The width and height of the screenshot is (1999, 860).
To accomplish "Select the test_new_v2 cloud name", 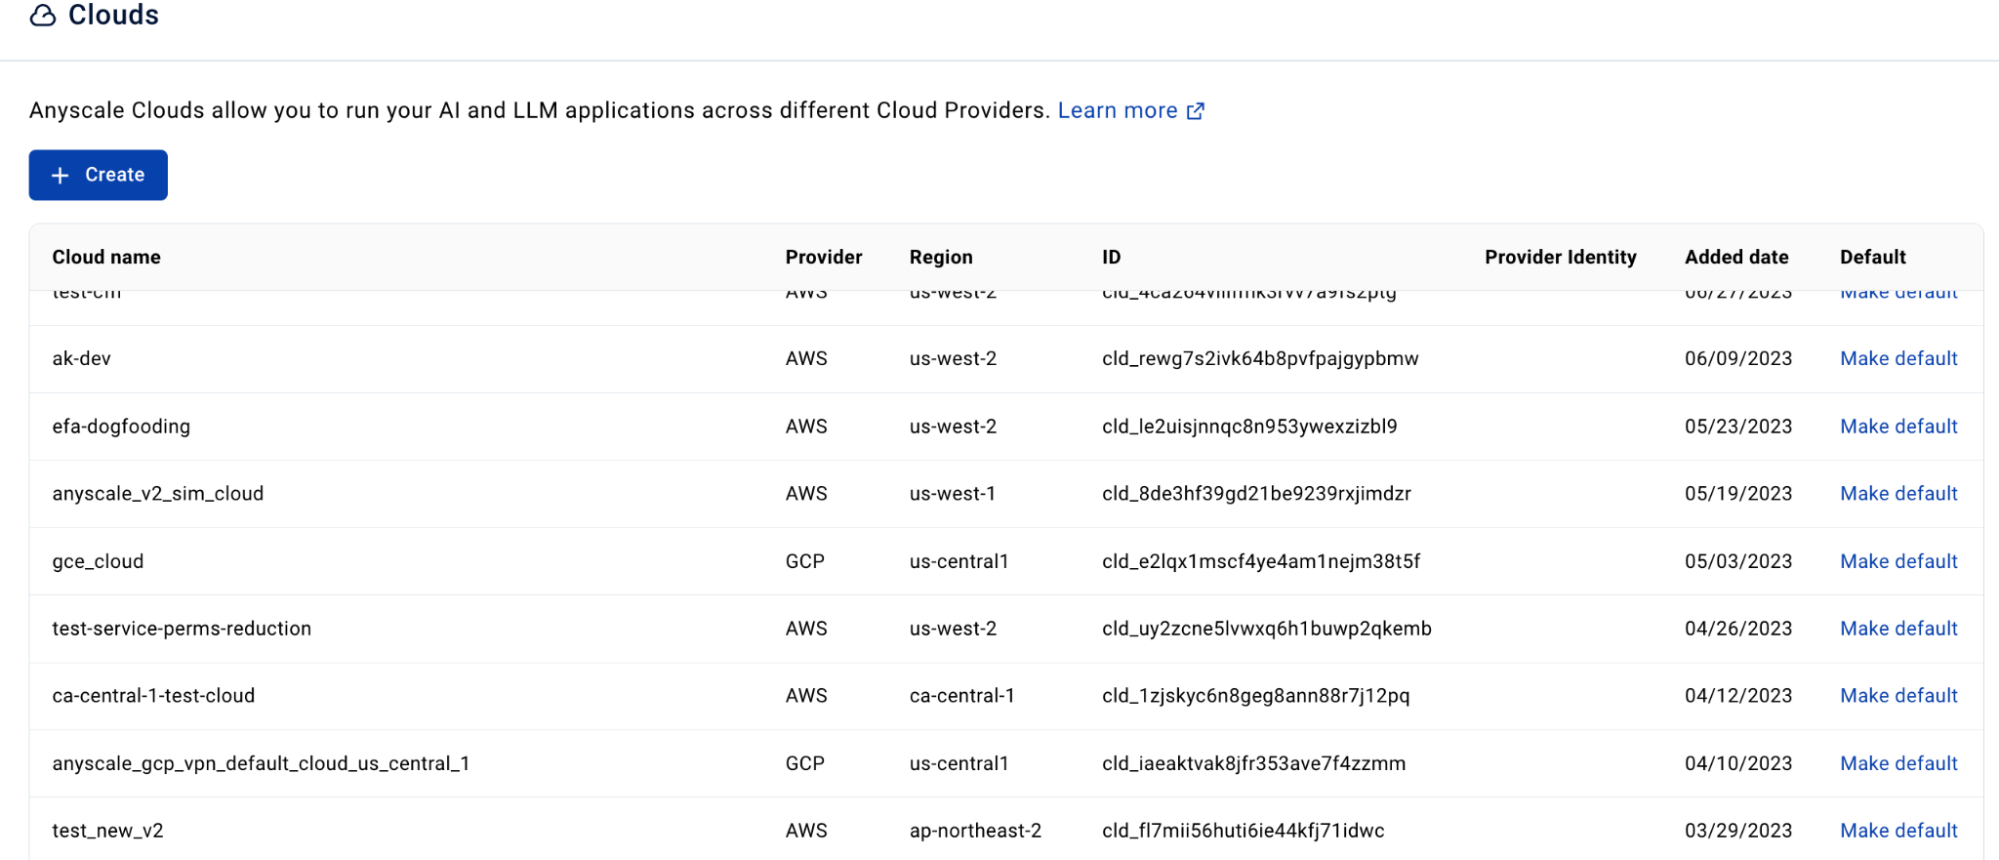I will [x=107, y=830].
